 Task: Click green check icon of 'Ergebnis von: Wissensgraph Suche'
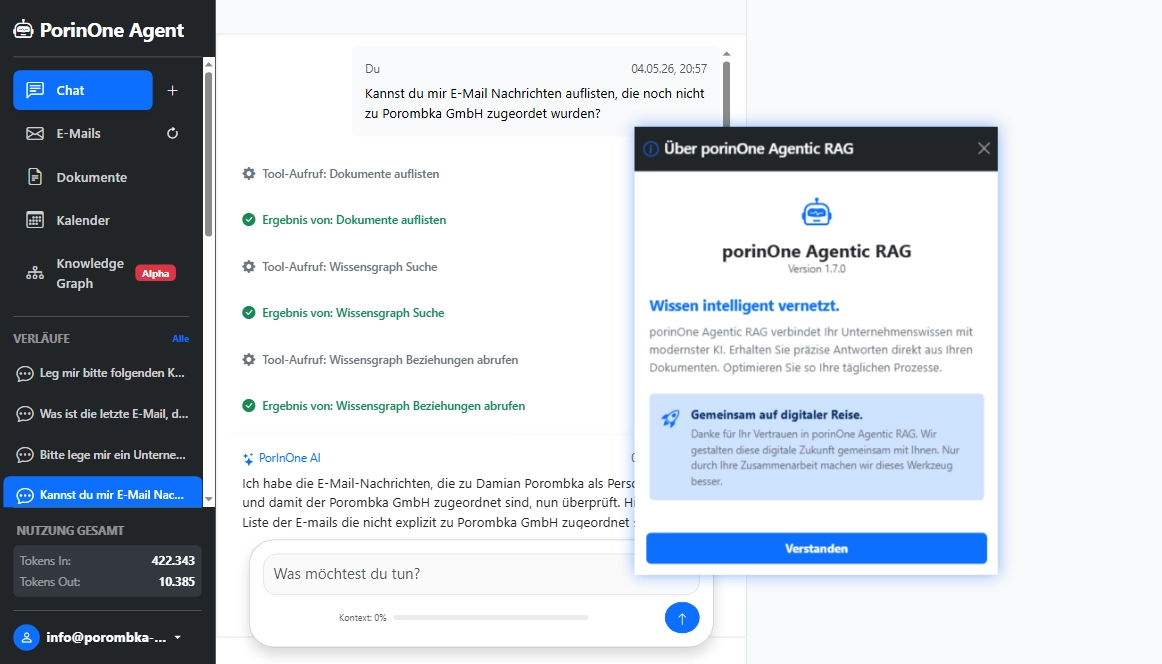tap(249, 313)
